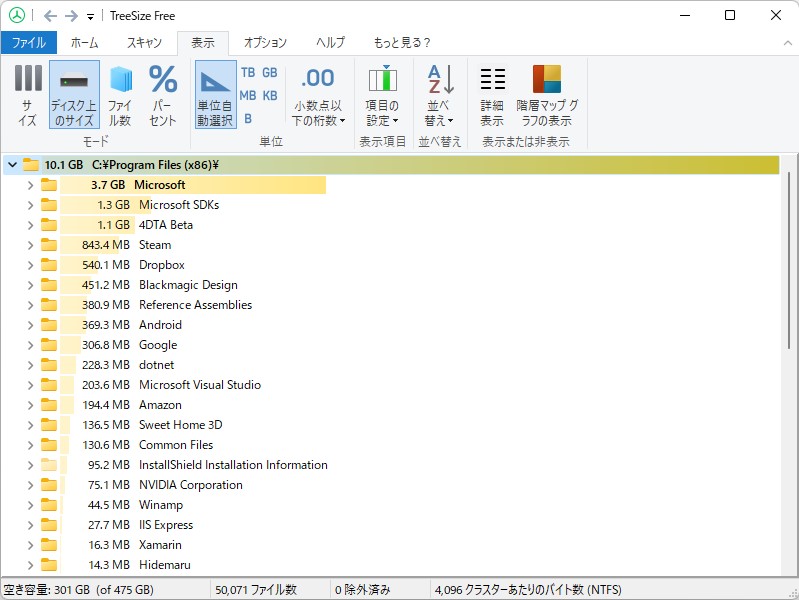This screenshot has height=600, width=799.
Task: Open 小数点以下の桁数 decimal places dropdown
Action: [318, 95]
